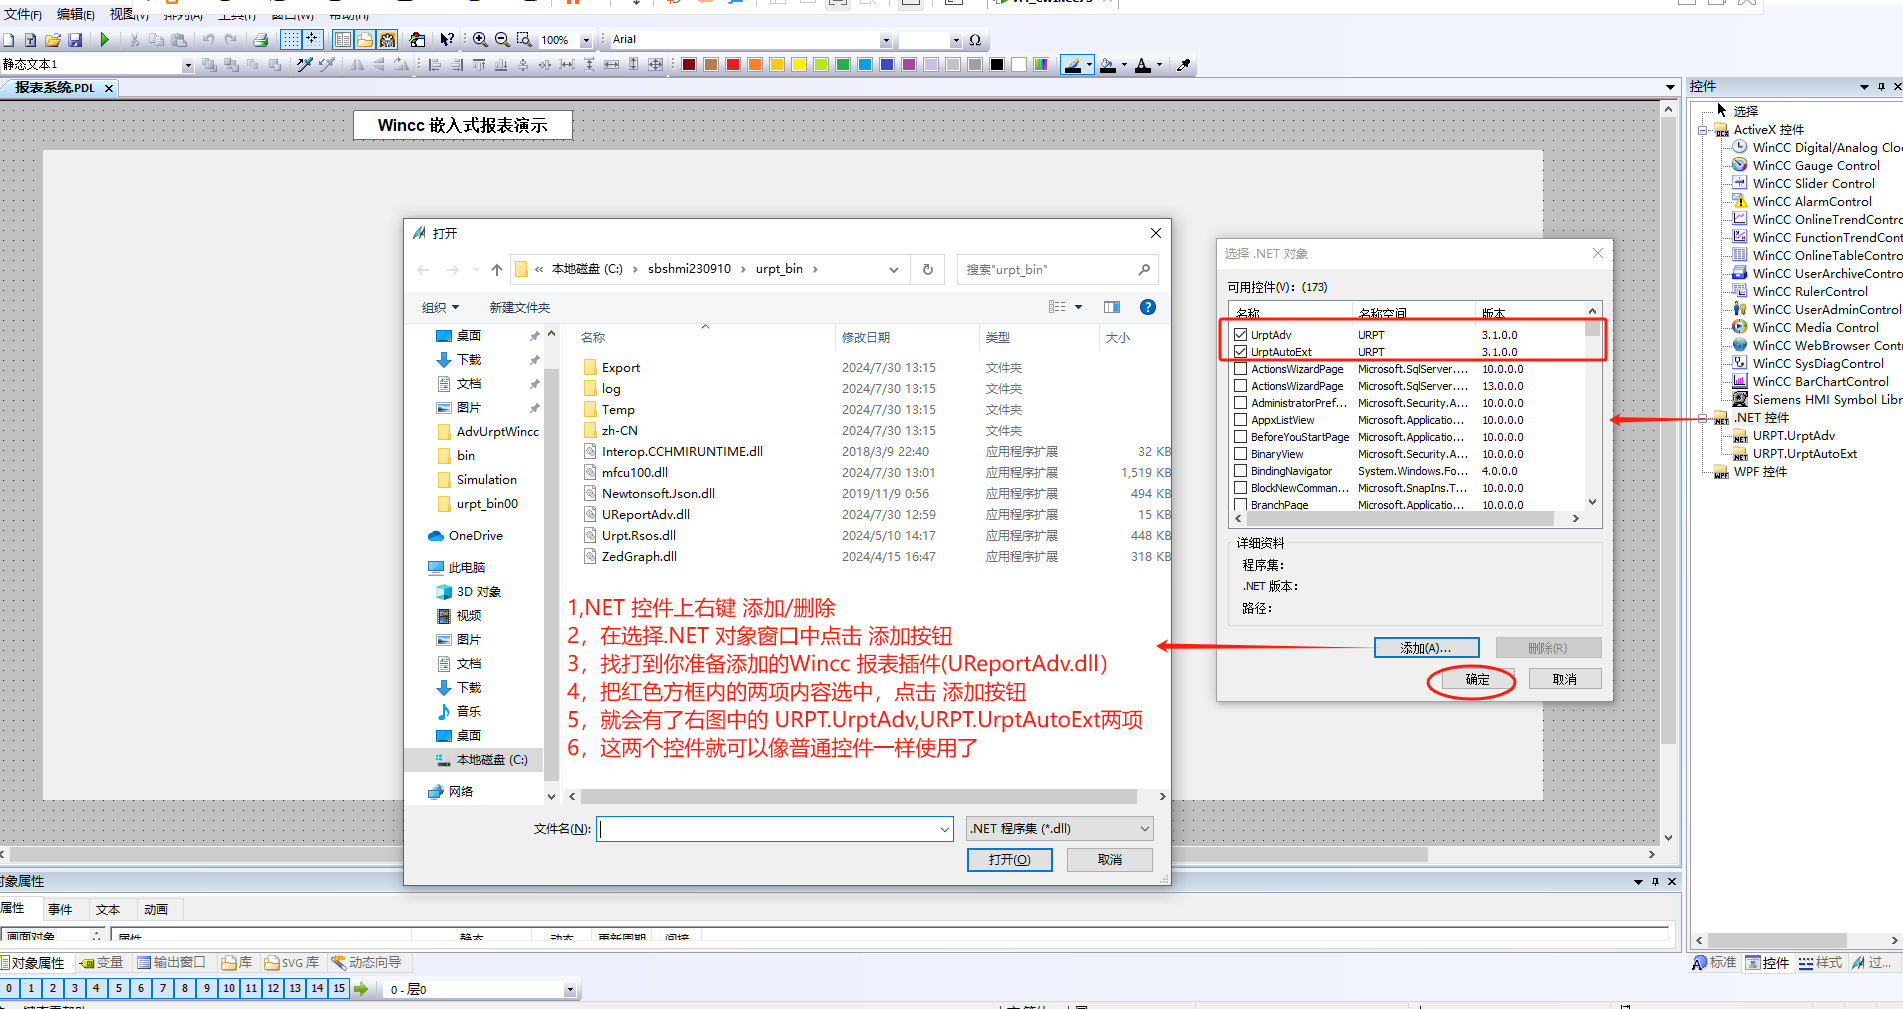Uncheck the UrptAdv checkbox
Viewport: 1903px width, 1009px height.
(1241, 335)
